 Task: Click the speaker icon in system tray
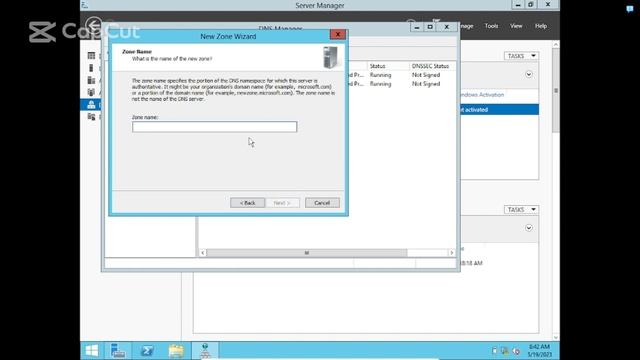pyautogui.click(x=516, y=351)
